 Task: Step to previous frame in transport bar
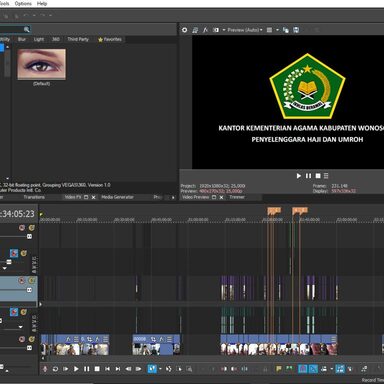pyautogui.click(x=128, y=369)
